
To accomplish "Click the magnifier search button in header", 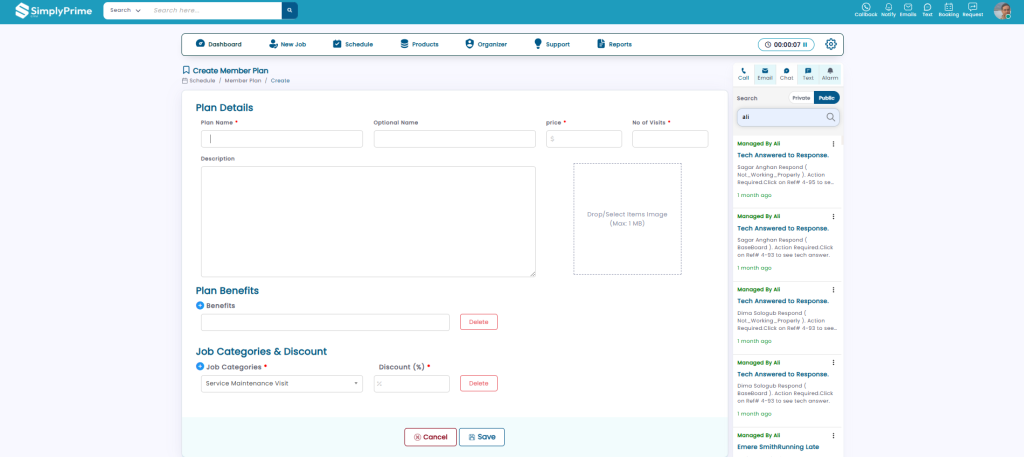I will pos(290,10).
